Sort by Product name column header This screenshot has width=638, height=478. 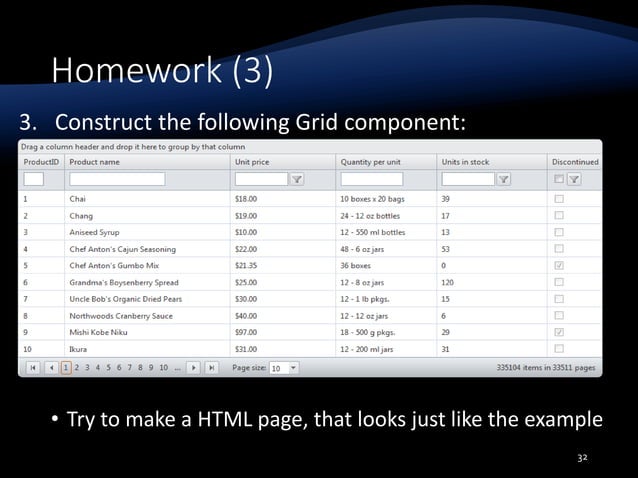[147, 162]
